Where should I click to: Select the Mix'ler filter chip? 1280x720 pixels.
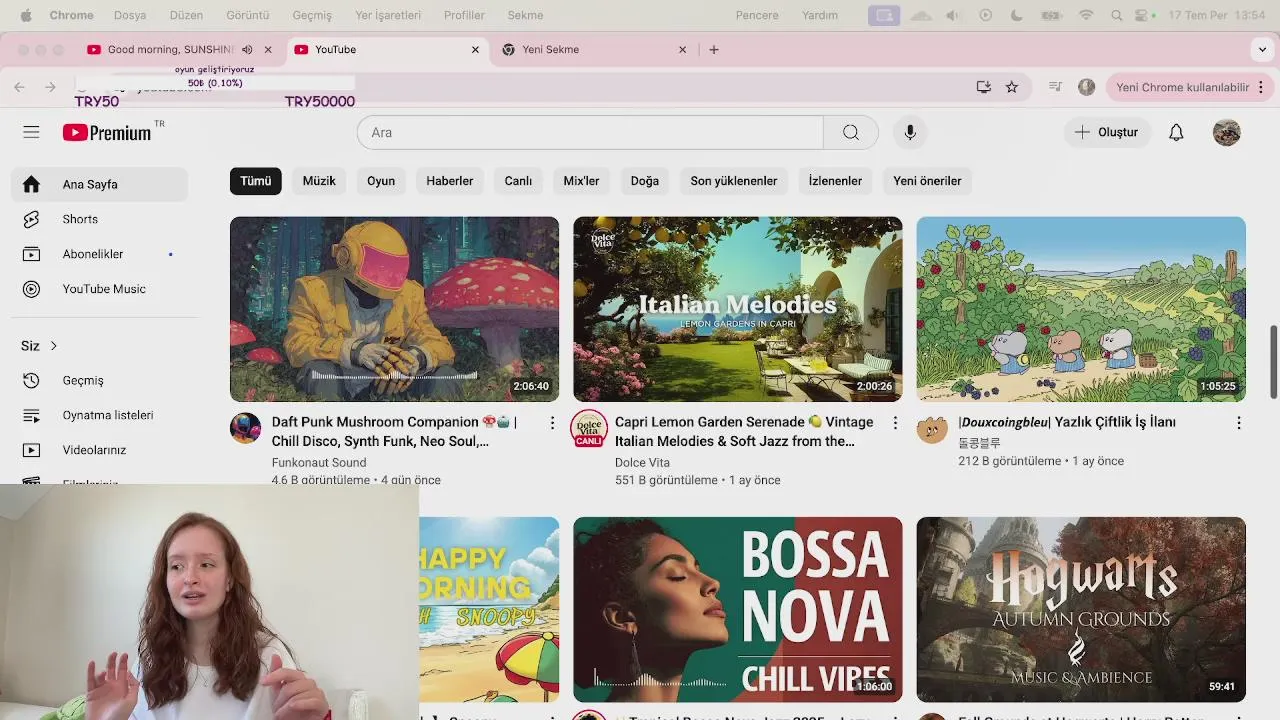(581, 181)
